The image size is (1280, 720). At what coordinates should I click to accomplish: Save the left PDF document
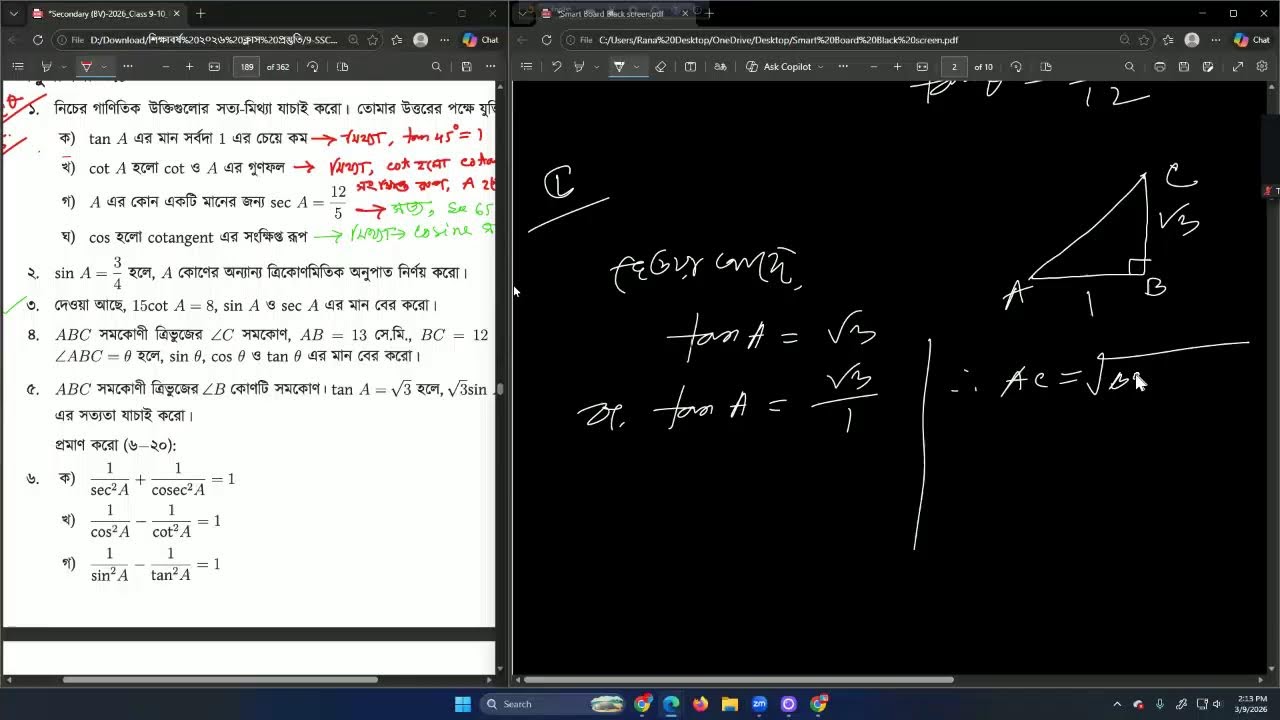coord(466,66)
